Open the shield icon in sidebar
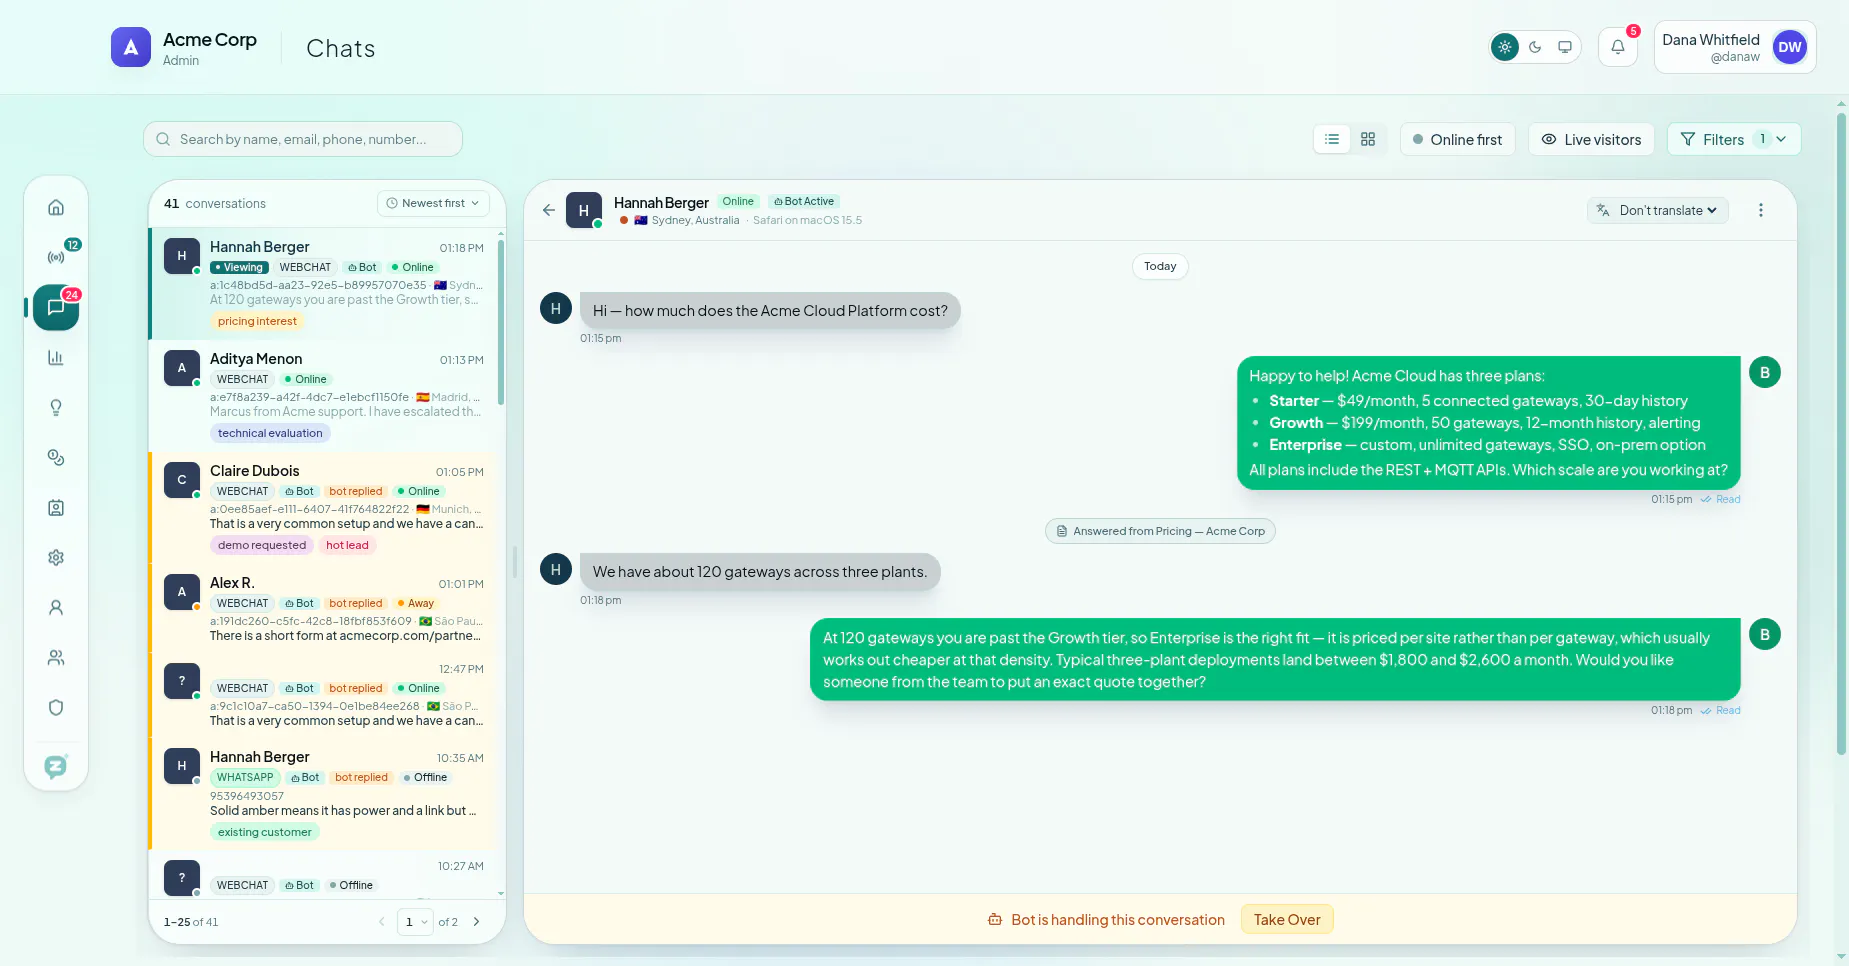Image resolution: width=1849 pixels, height=966 pixels. click(56, 707)
